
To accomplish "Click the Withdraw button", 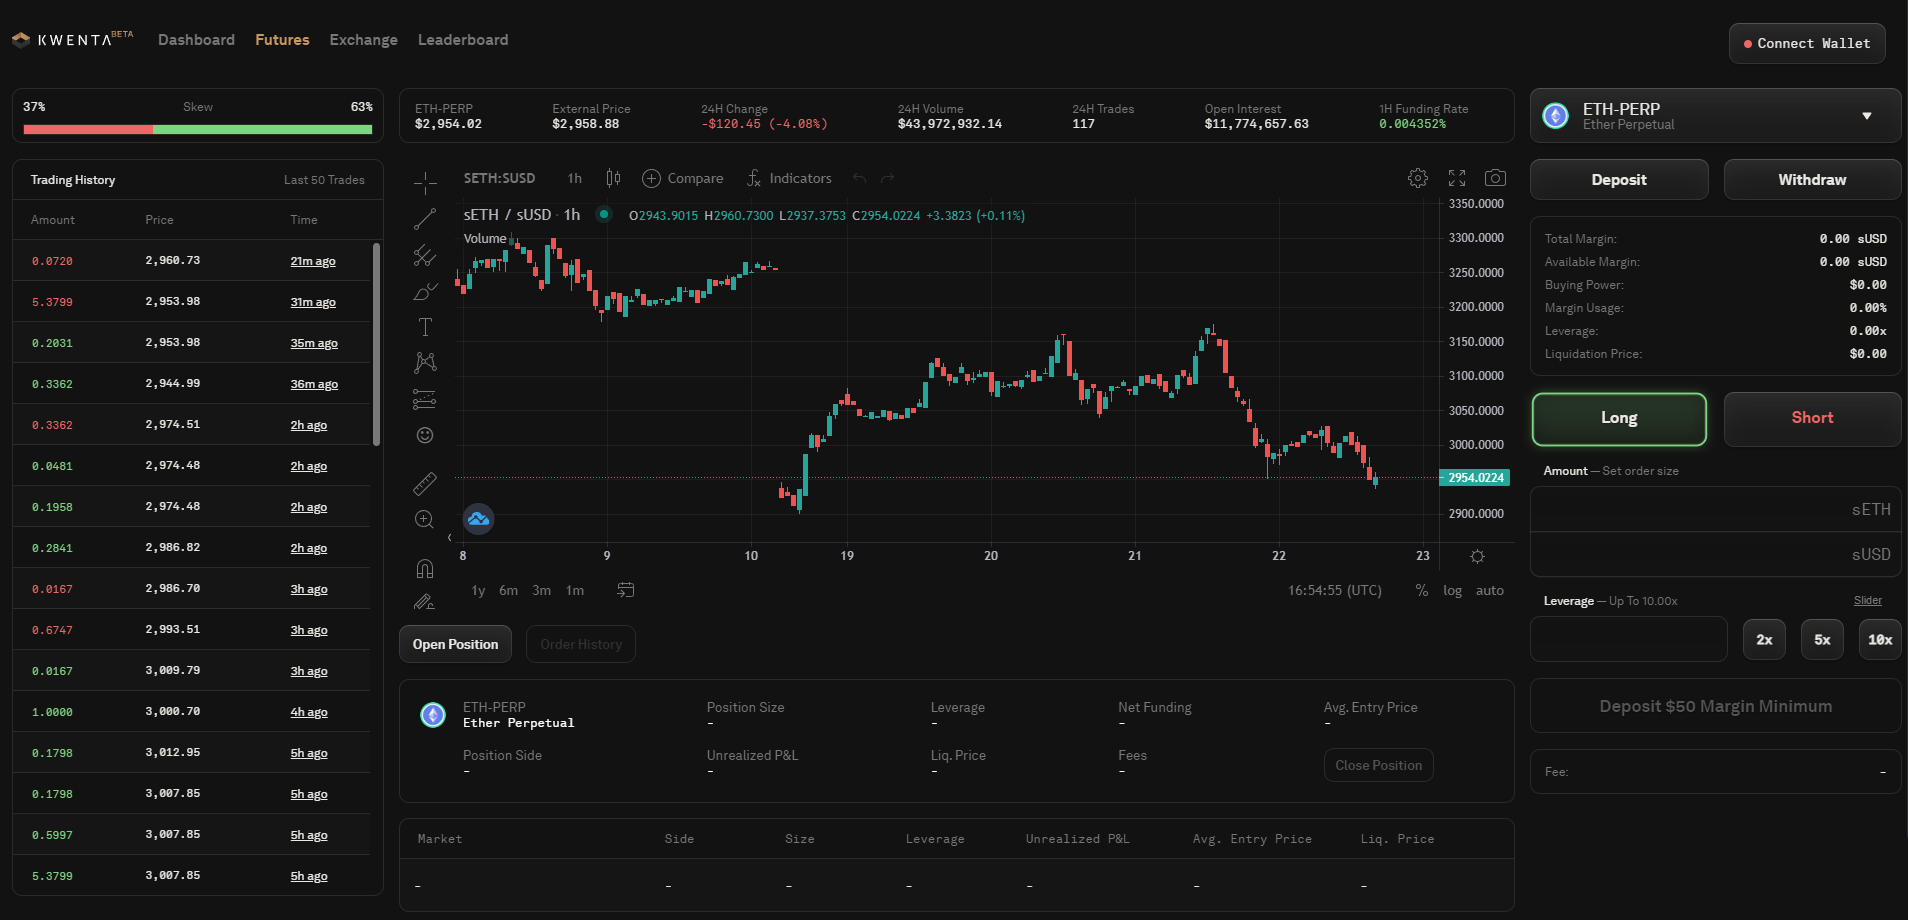I will [x=1812, y=180].
